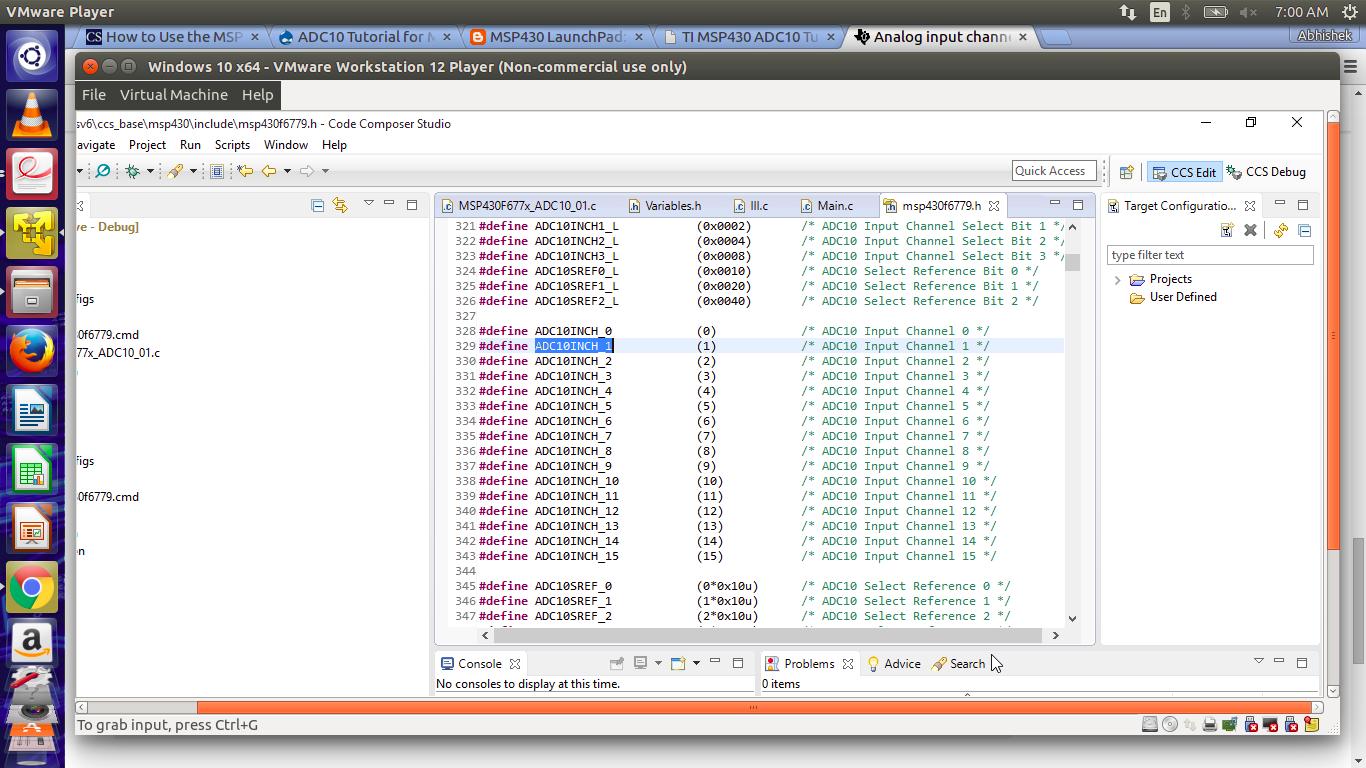Collapse all in Target Configurations panel
Viewport: 1366px width, 768px height.
[x=1304, y=231]
